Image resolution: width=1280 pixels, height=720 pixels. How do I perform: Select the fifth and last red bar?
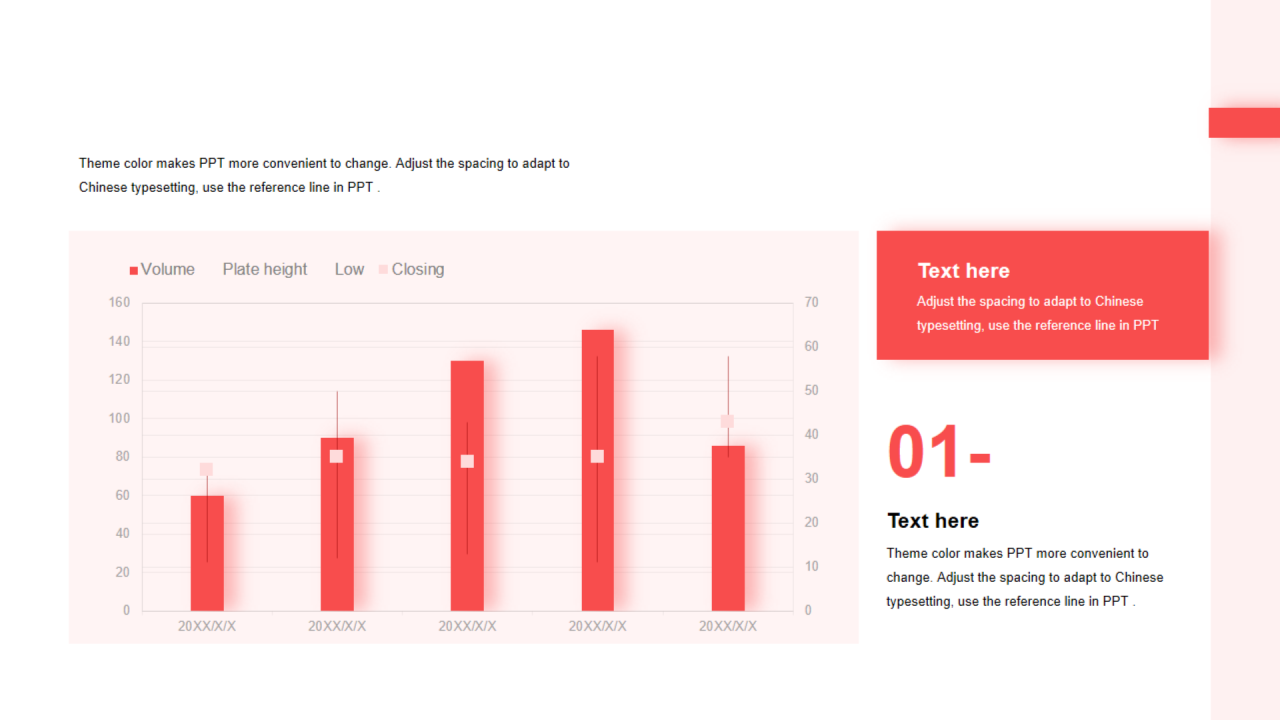pos(728,528)
